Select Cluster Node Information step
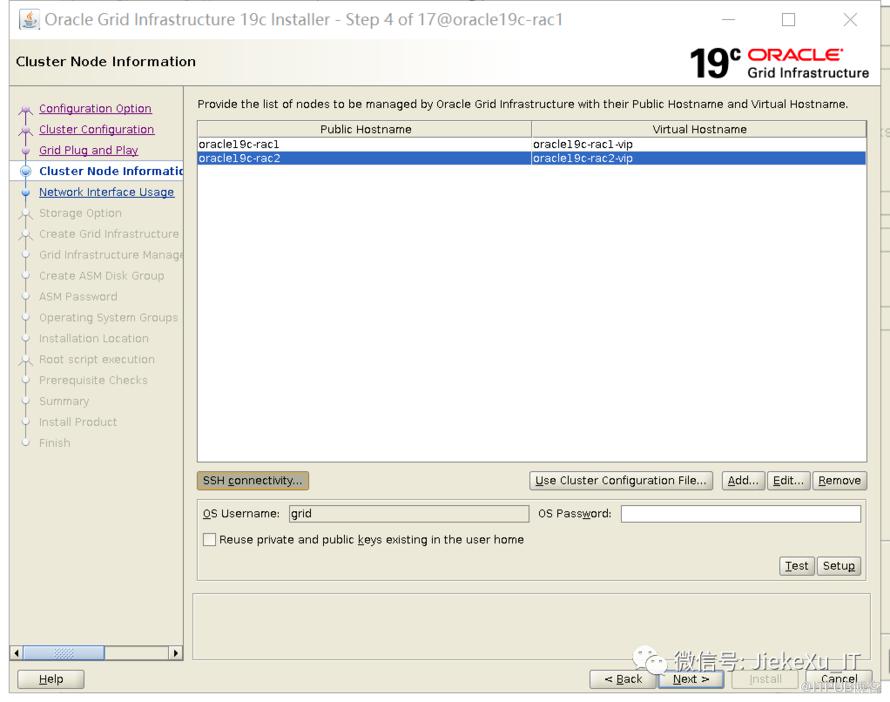 [x=111, y=171]
